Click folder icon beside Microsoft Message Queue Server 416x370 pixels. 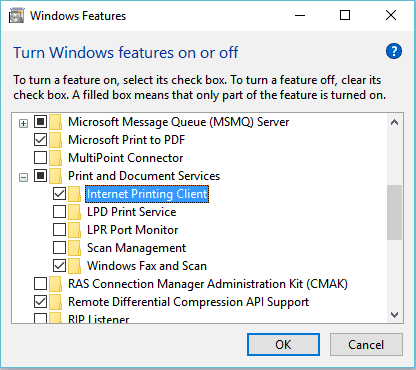point(55,122)
